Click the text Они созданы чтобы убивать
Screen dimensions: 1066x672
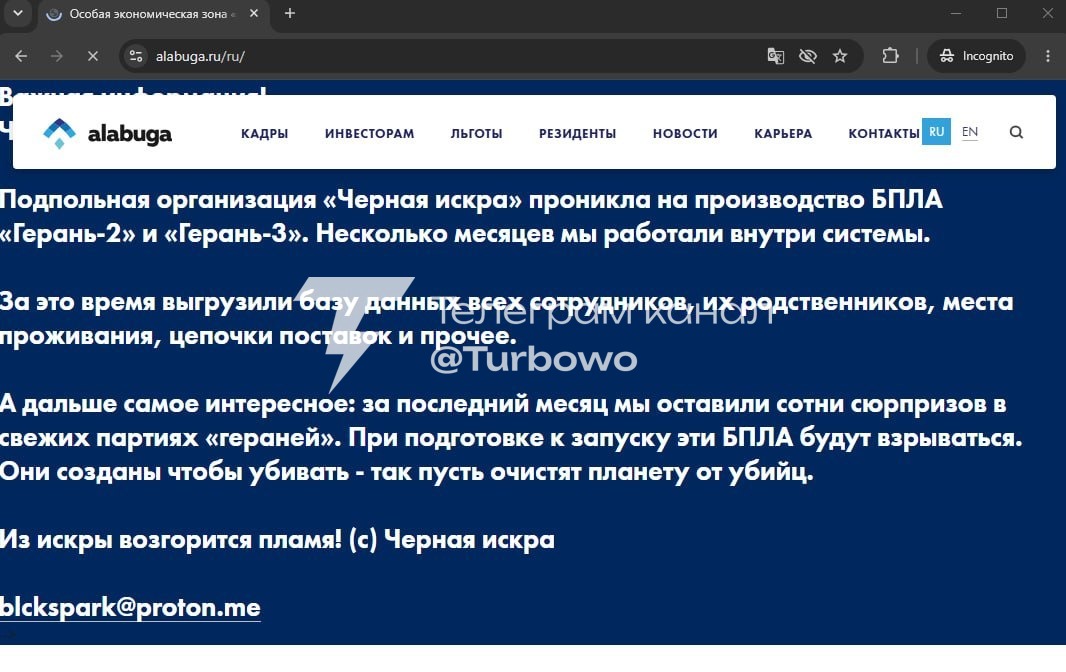tap(175, 471)
